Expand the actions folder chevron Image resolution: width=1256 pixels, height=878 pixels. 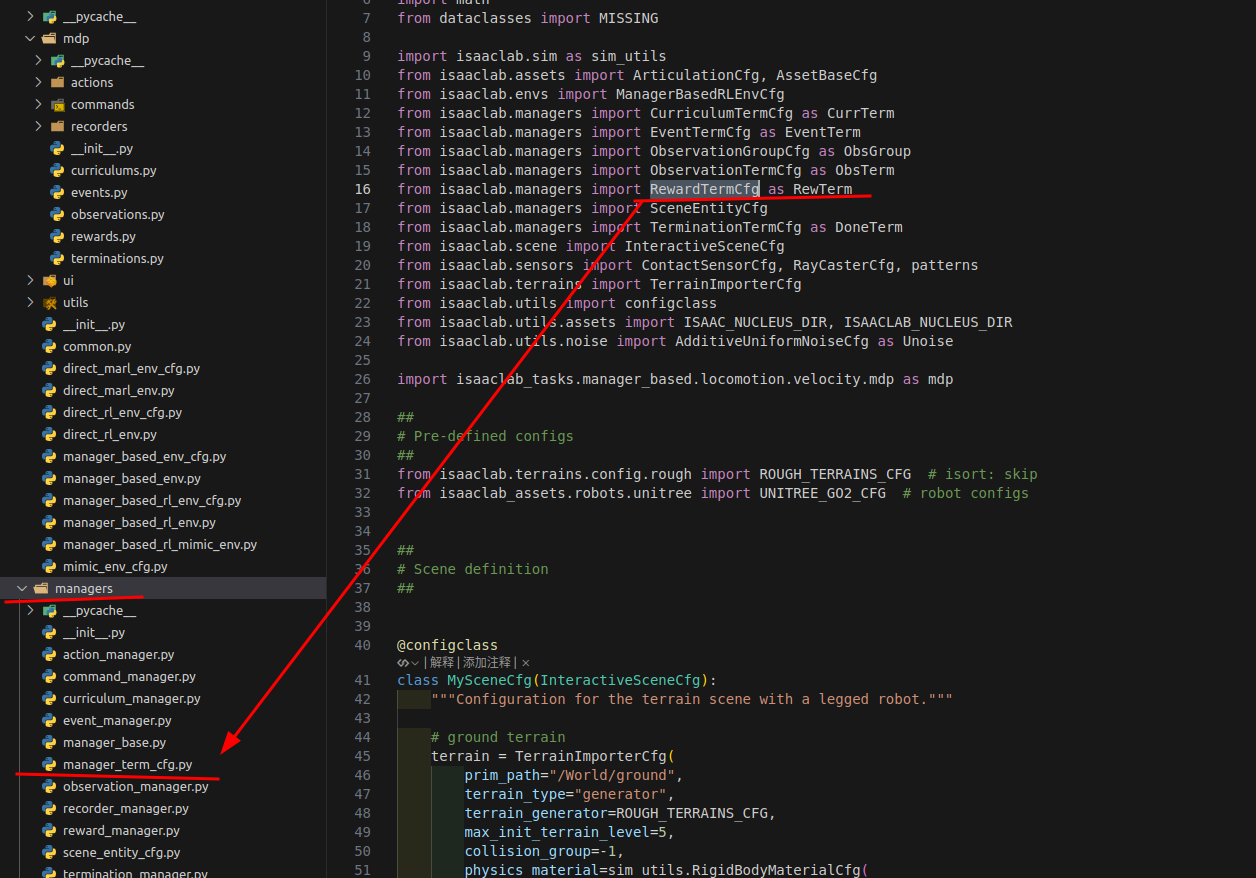tap(38, 83)
